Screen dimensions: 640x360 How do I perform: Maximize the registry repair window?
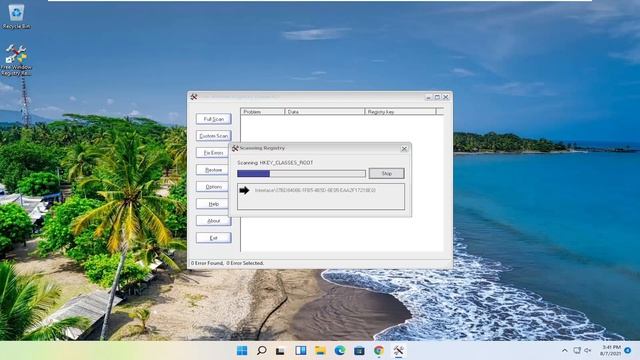(437, 97)
